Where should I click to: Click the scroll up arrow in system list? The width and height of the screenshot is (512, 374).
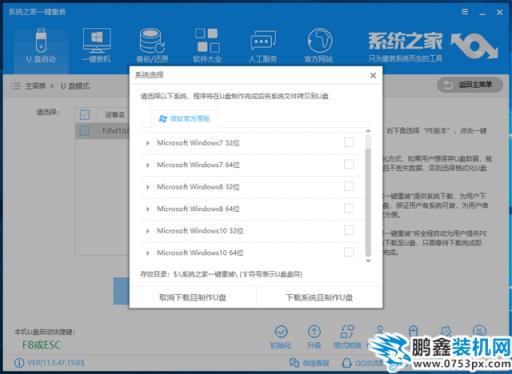[368, 131]
